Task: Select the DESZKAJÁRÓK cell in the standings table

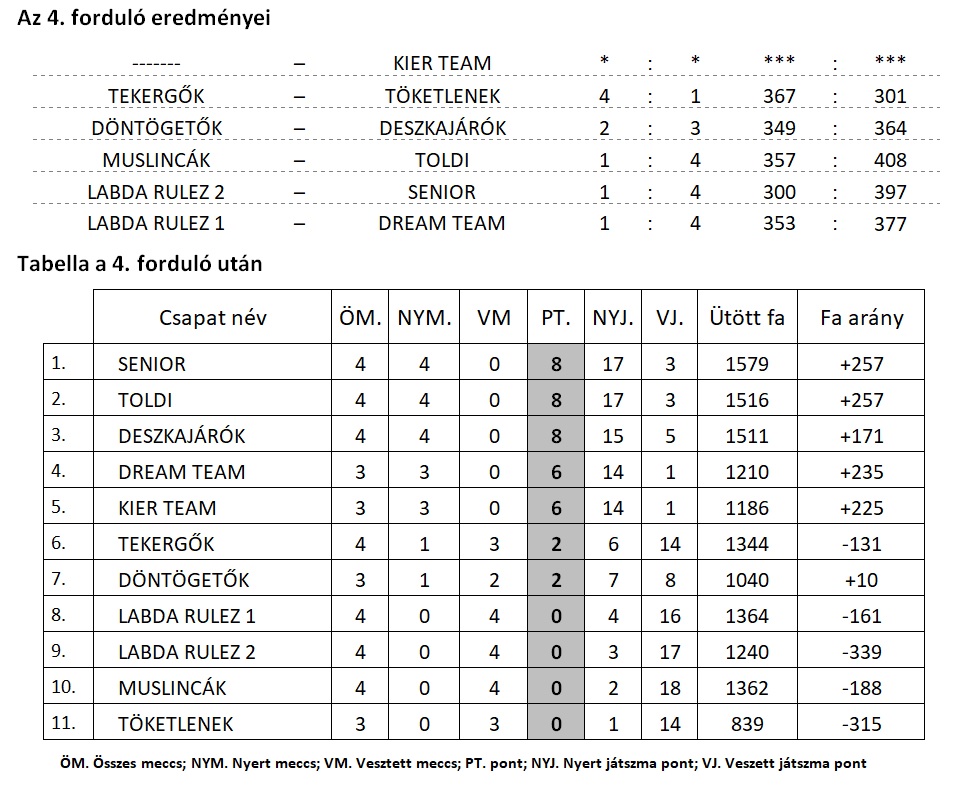Action: click(x=181, y=436)
